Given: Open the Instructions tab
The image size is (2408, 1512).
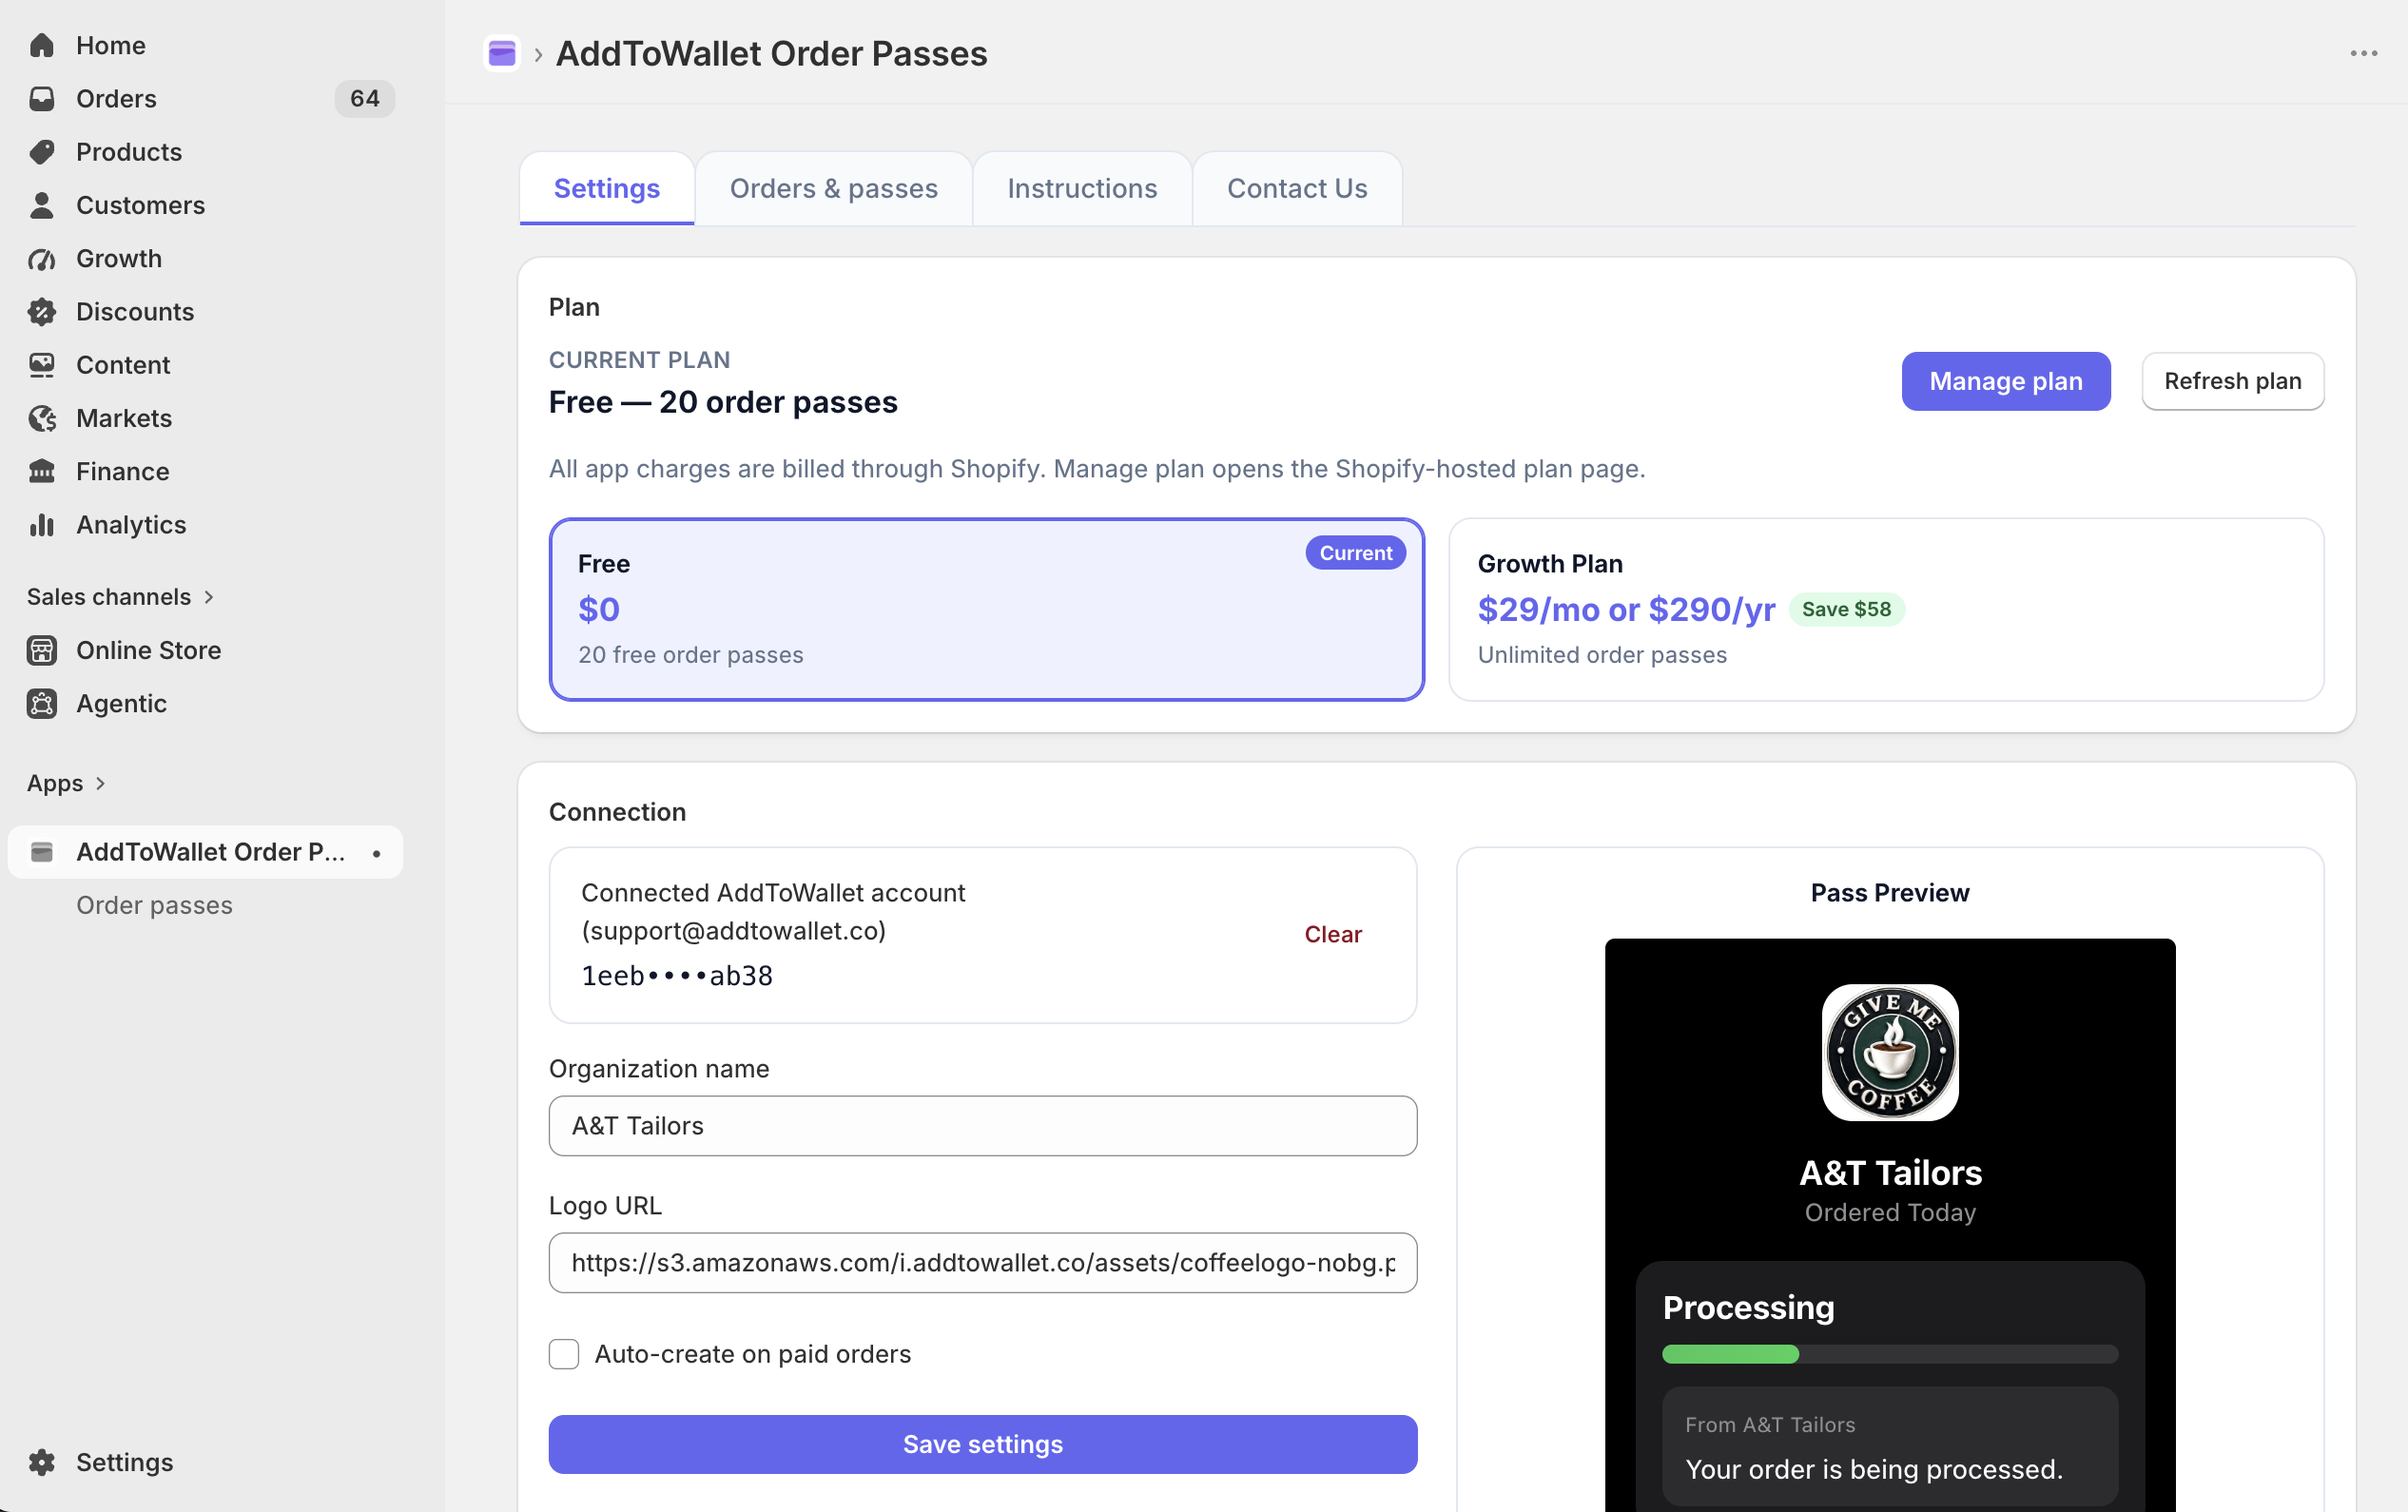Looking at the screenshot, I should coord(1082,188).
